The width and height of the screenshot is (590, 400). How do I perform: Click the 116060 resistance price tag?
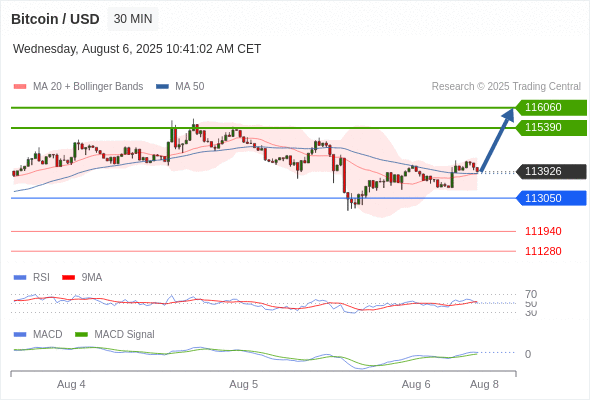(551, 108)
